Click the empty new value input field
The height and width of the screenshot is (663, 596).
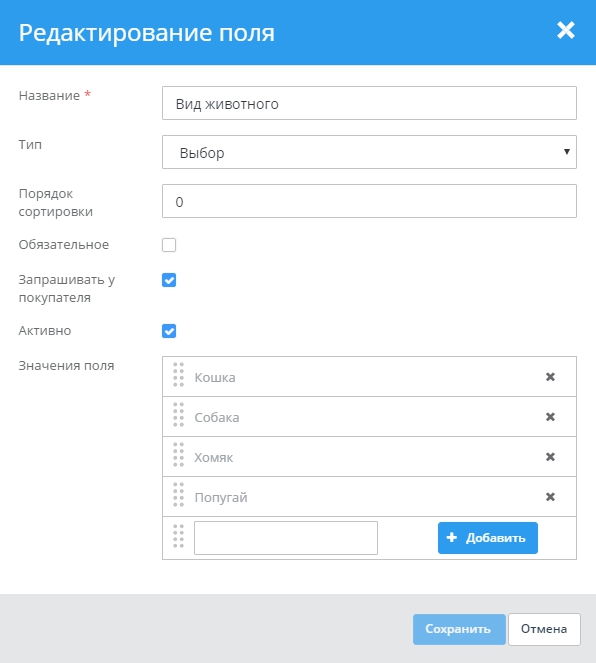(286, 538)
